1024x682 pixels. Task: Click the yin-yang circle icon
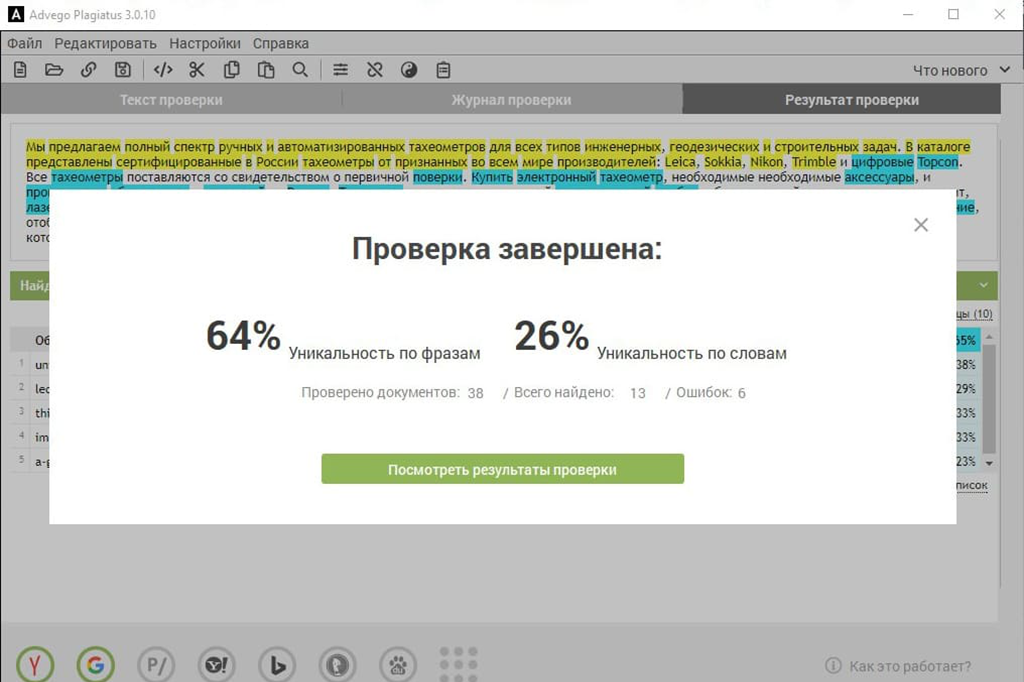(x=409, y=70)
